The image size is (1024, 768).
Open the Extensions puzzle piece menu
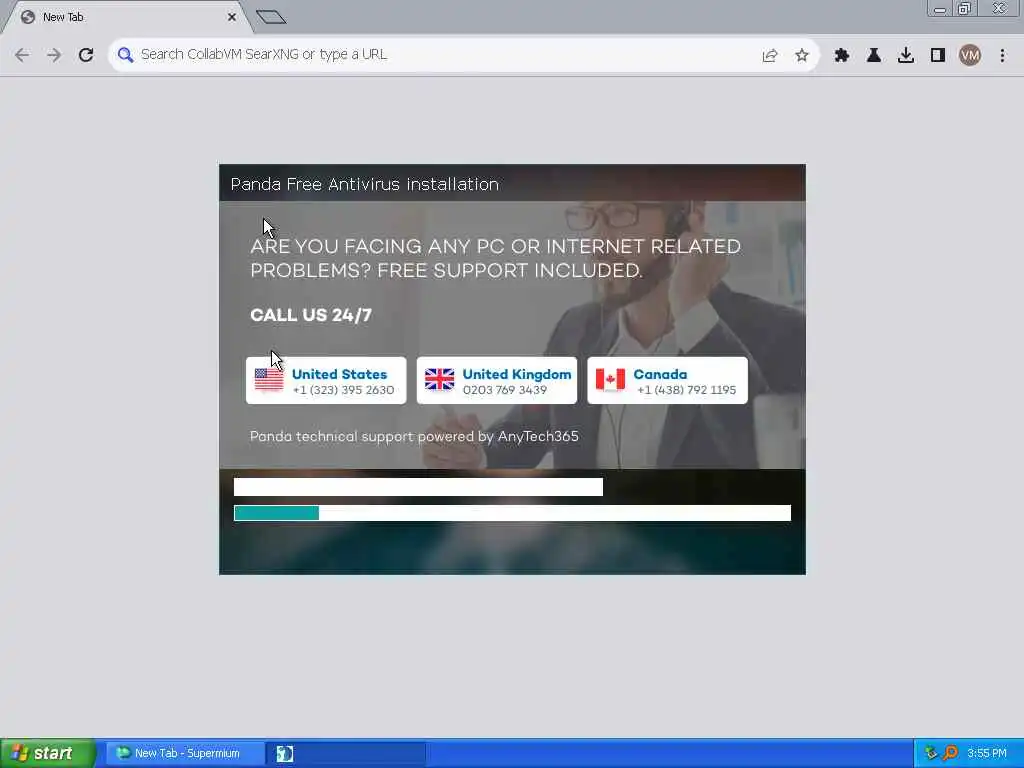click(x=841, y=56)
